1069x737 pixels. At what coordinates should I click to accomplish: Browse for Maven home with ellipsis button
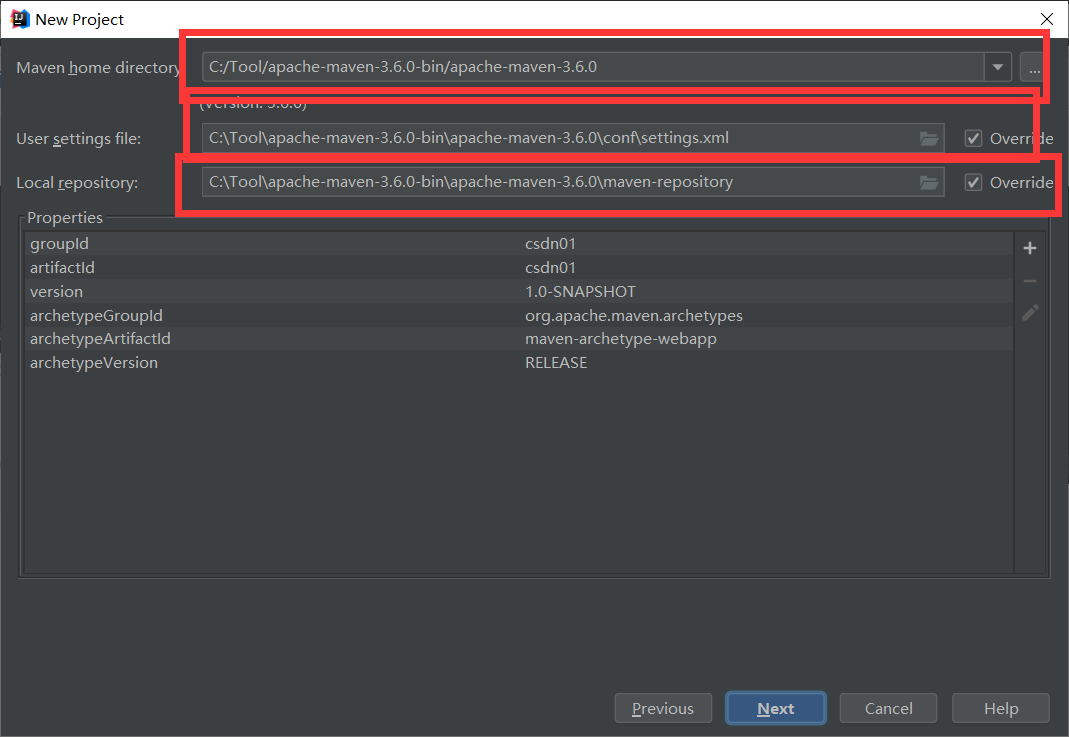[1034, 67]
